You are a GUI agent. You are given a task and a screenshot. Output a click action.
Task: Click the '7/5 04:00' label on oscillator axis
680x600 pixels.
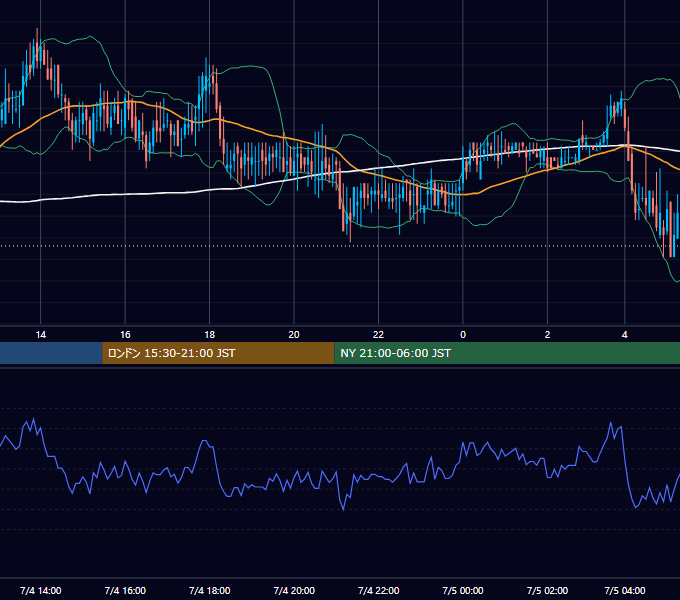click(624, 590)
